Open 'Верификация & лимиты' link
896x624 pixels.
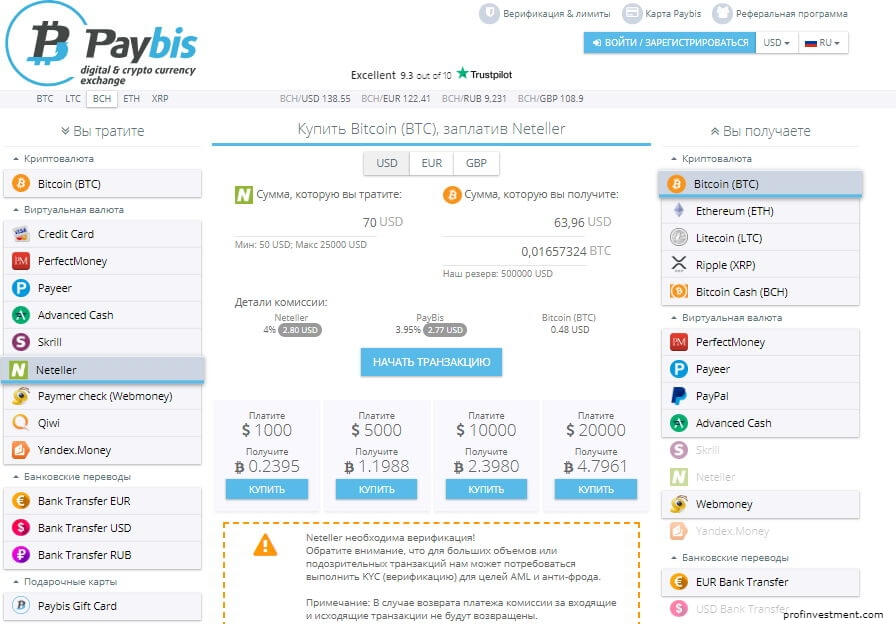coord(557,14)
